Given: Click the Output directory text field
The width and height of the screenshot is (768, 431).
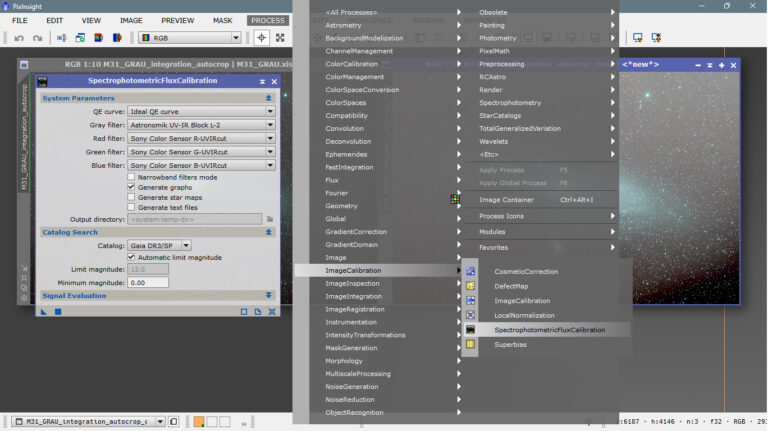Looking at the screenshot, I should [x=194, y=219].
